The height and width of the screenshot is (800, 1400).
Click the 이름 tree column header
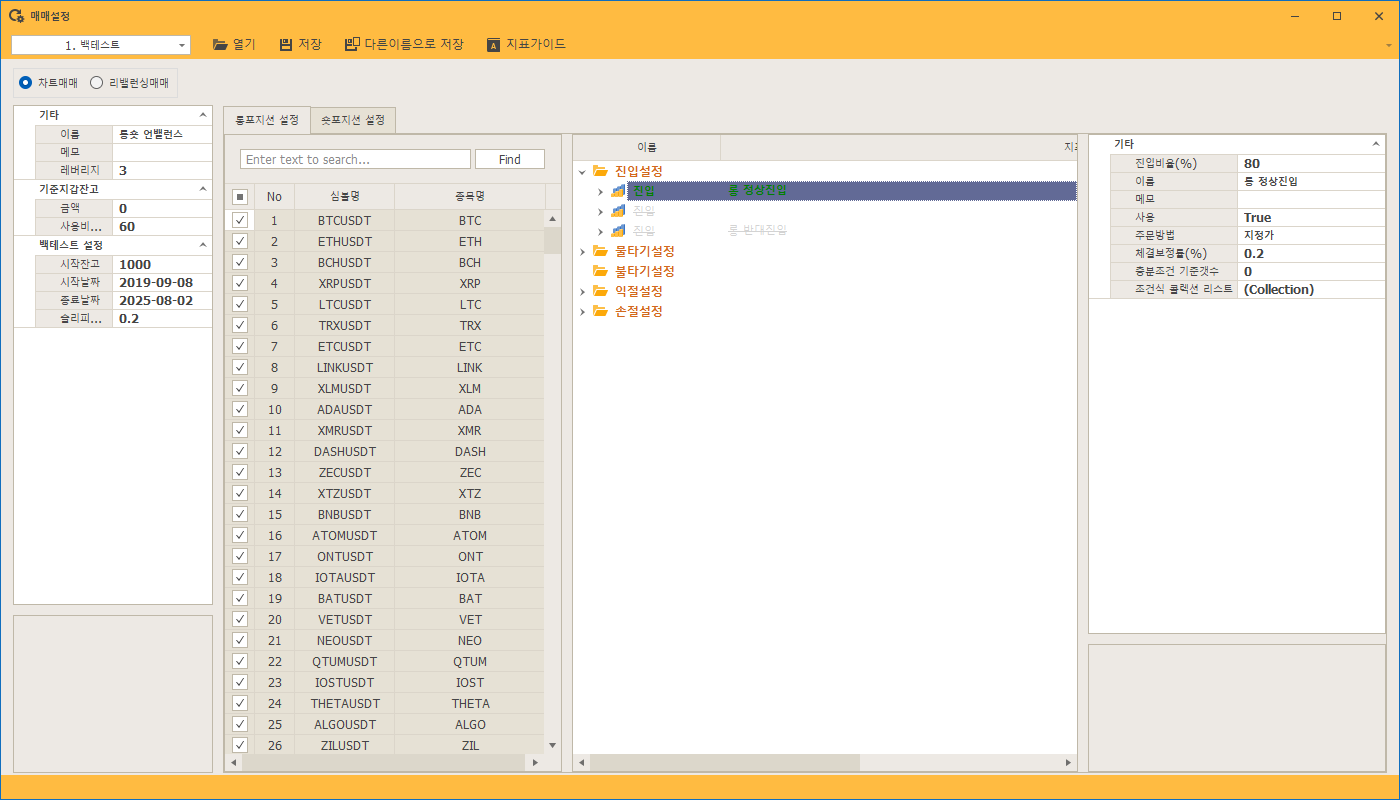(x=647, y=147)
